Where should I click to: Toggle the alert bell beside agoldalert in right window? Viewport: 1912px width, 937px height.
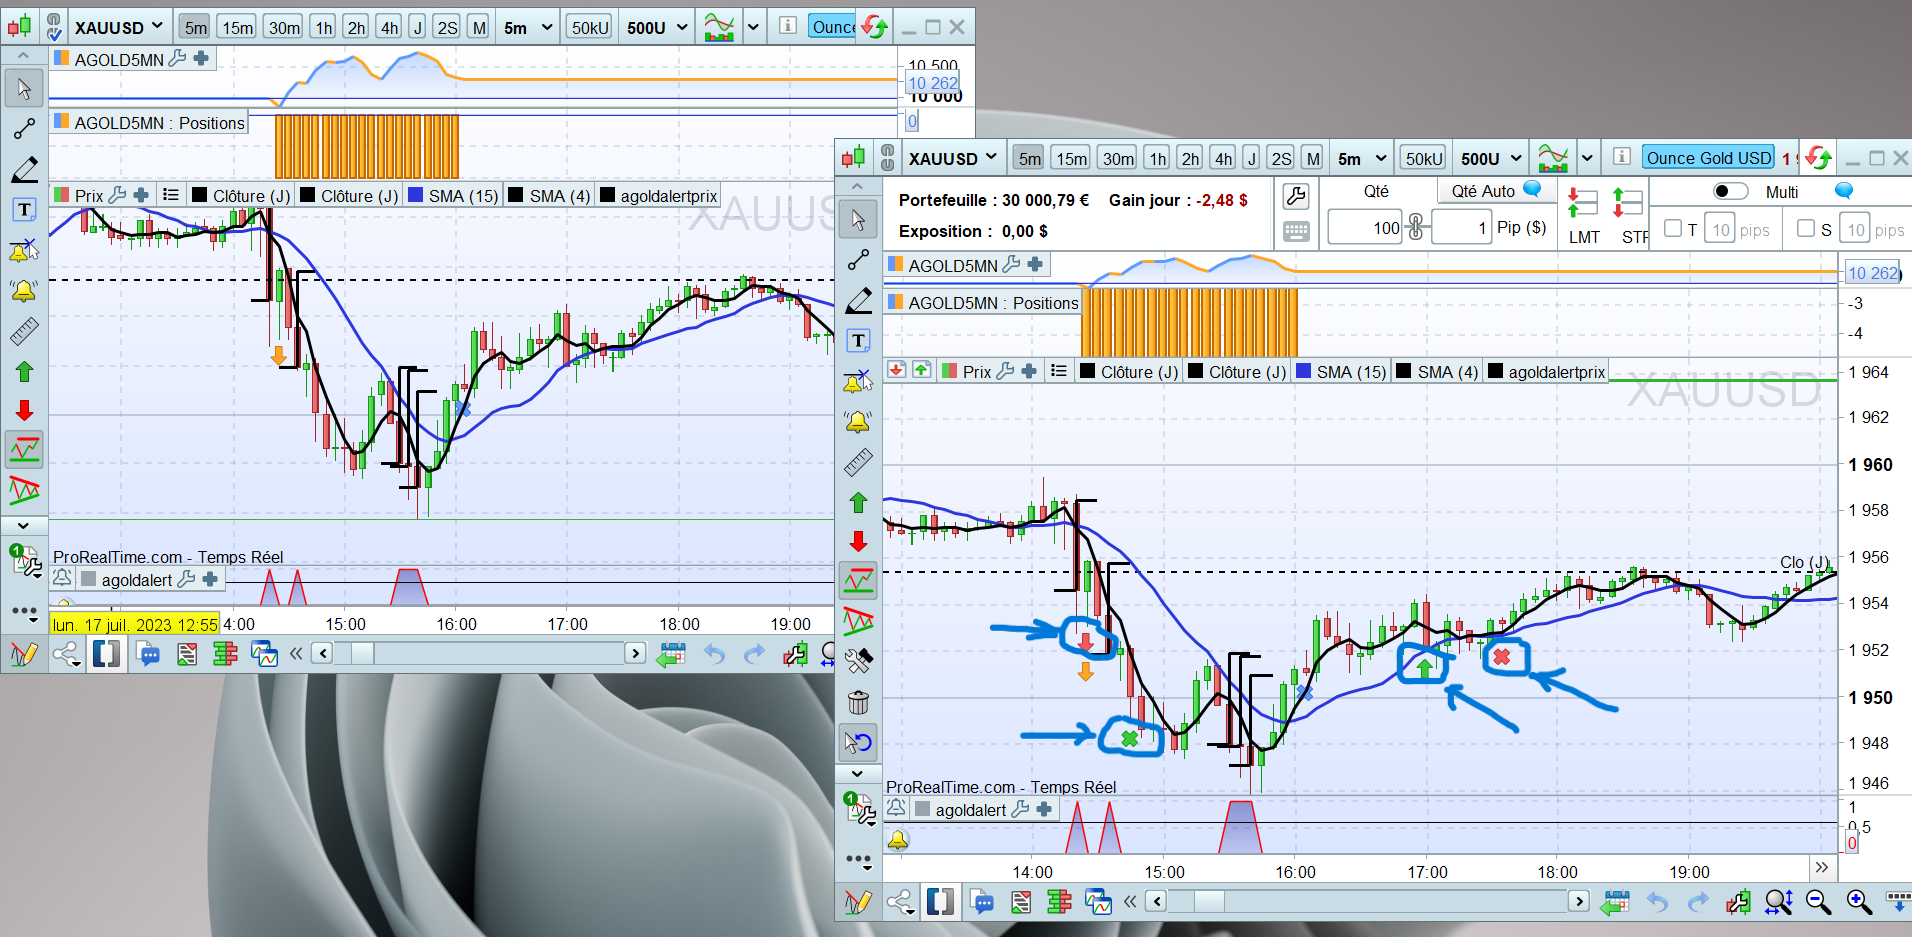pos(897,808)
